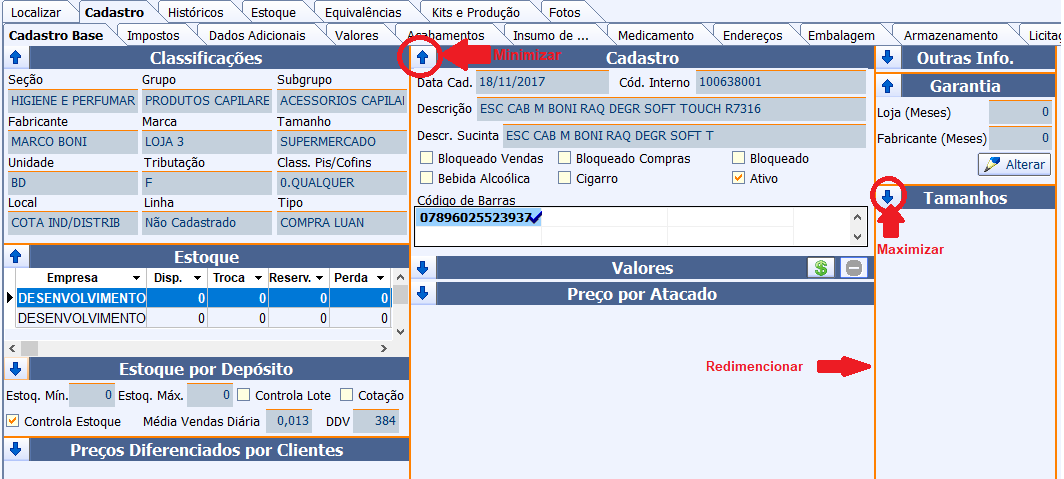Minimize the Cadastro panel with up arrow
The image size is (1064, 479).
click(x=423, y=58)
